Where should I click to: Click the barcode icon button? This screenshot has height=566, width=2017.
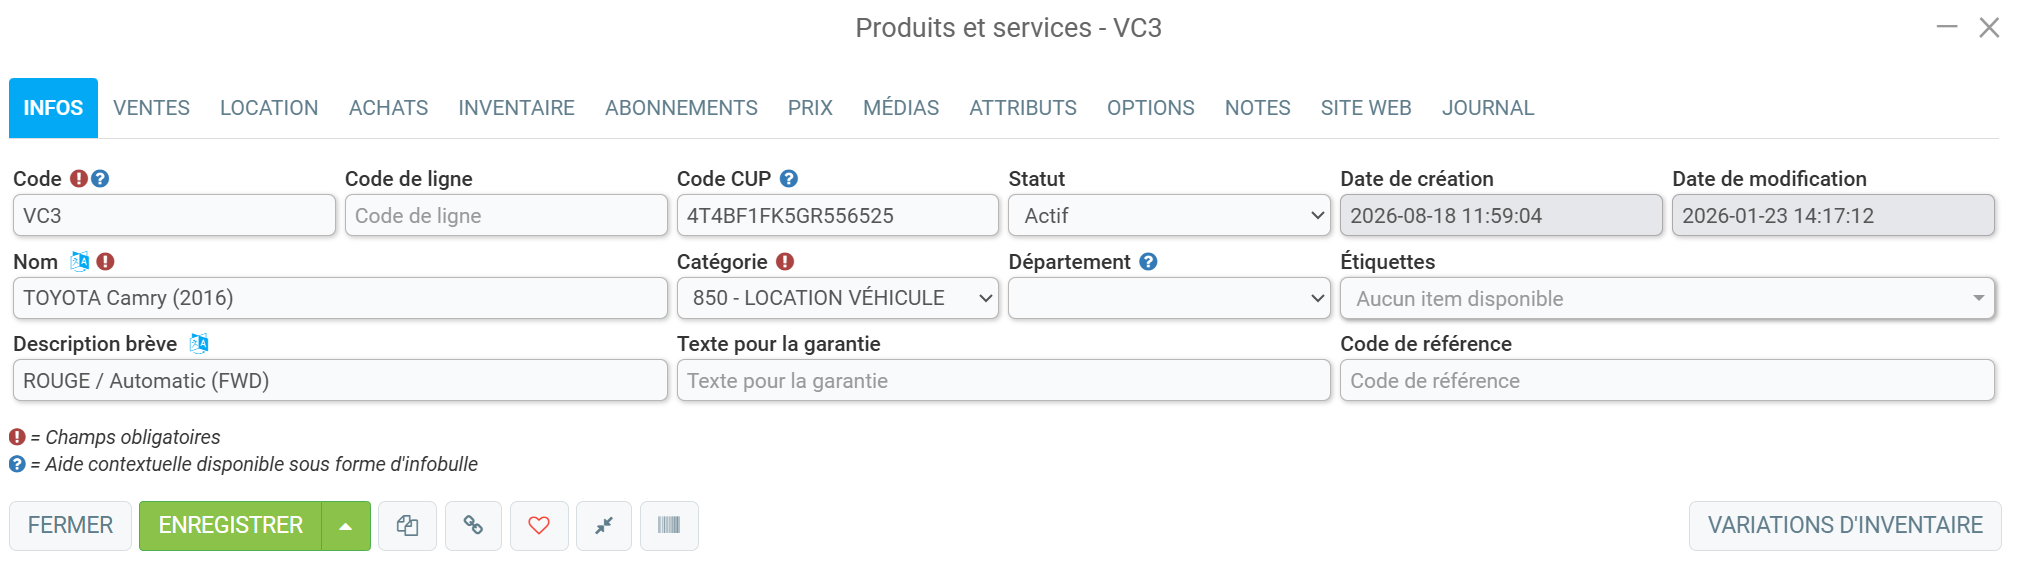[669, 526]
